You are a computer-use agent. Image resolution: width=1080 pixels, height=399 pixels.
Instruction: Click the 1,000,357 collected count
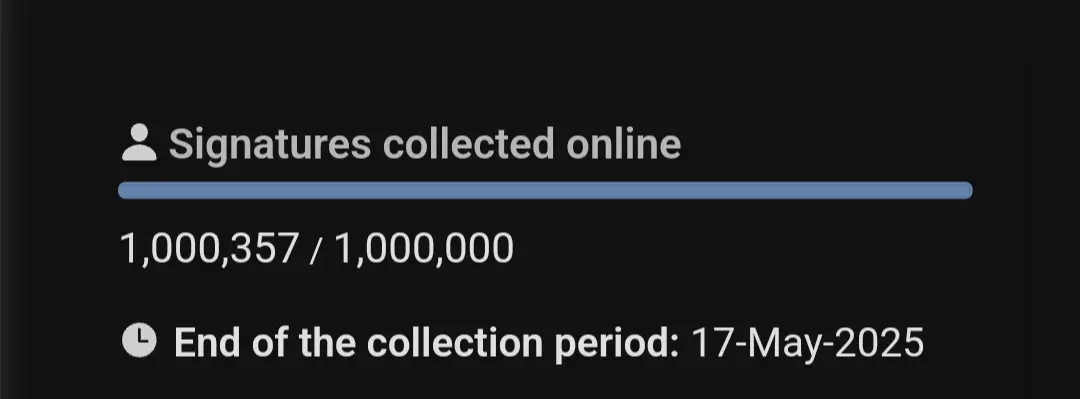(209, 249)
